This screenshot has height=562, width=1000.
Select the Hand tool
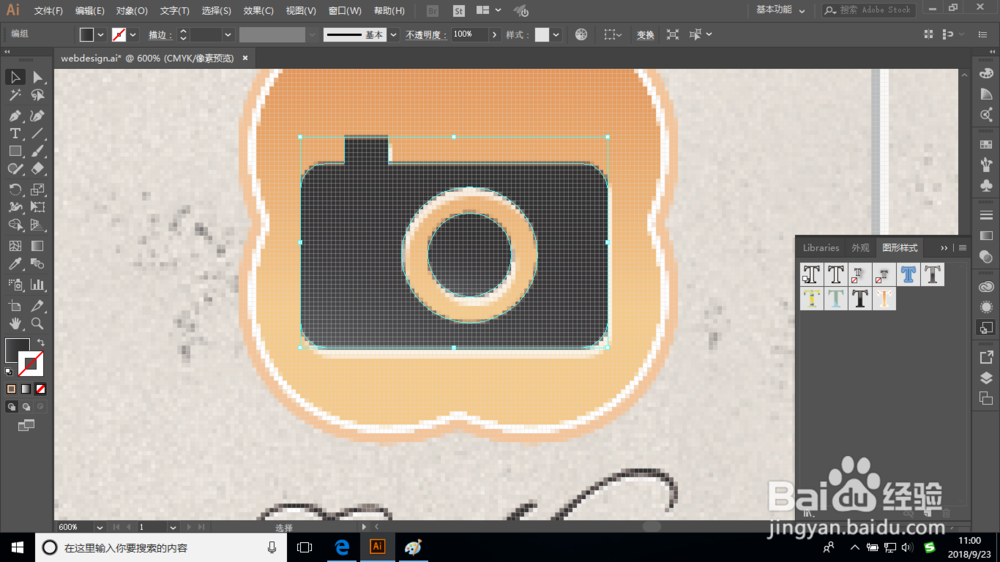click(x=15, y=323)
